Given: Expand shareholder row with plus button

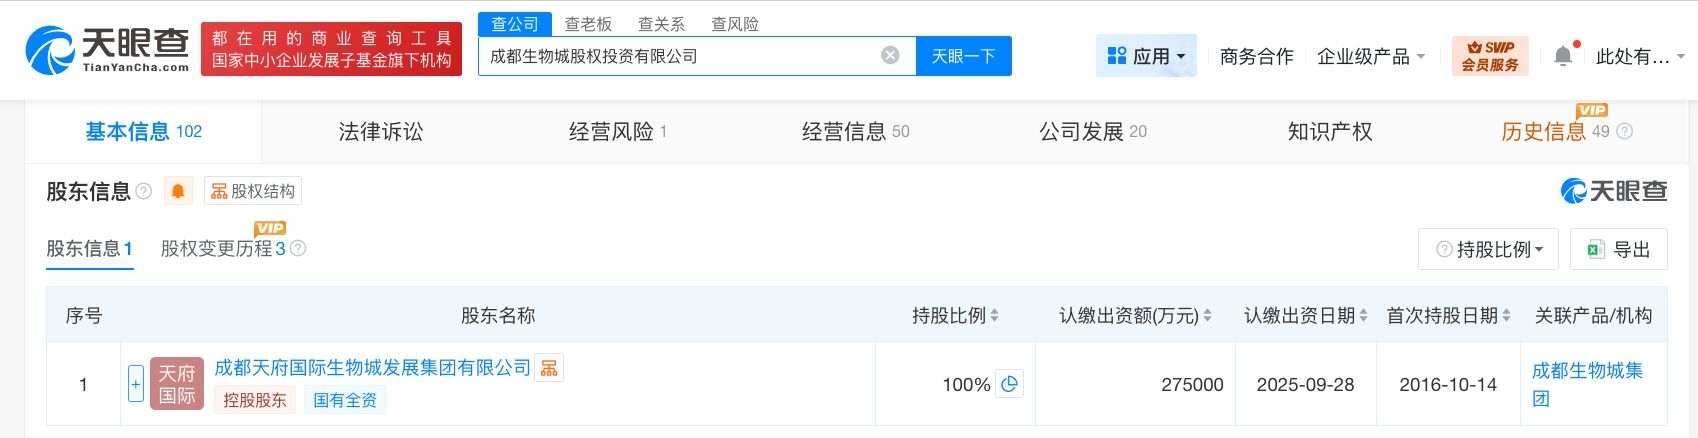Looking at the screenshot, I should [x=136, y=384].
